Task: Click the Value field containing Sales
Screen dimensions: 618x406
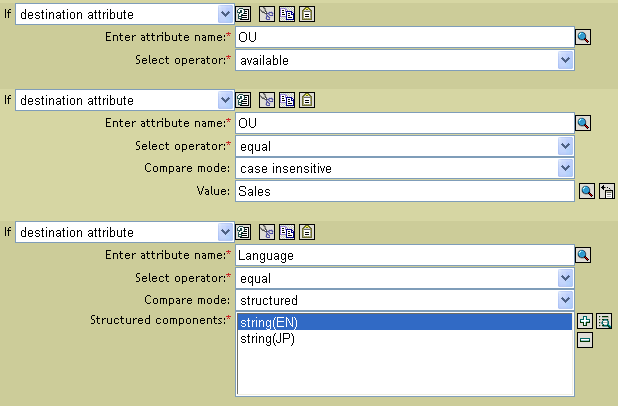Action: tap(402, 191)
